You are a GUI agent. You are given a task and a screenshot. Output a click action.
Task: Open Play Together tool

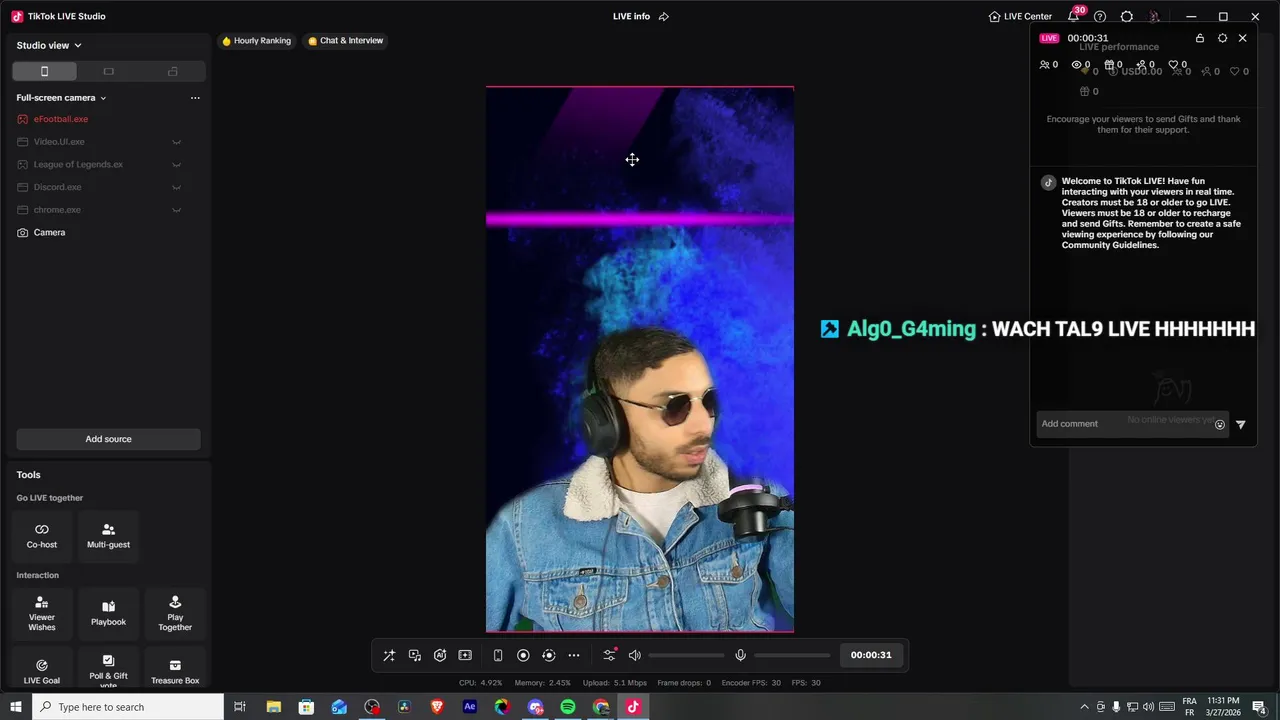pyautogui.click(x=175, y=612)
